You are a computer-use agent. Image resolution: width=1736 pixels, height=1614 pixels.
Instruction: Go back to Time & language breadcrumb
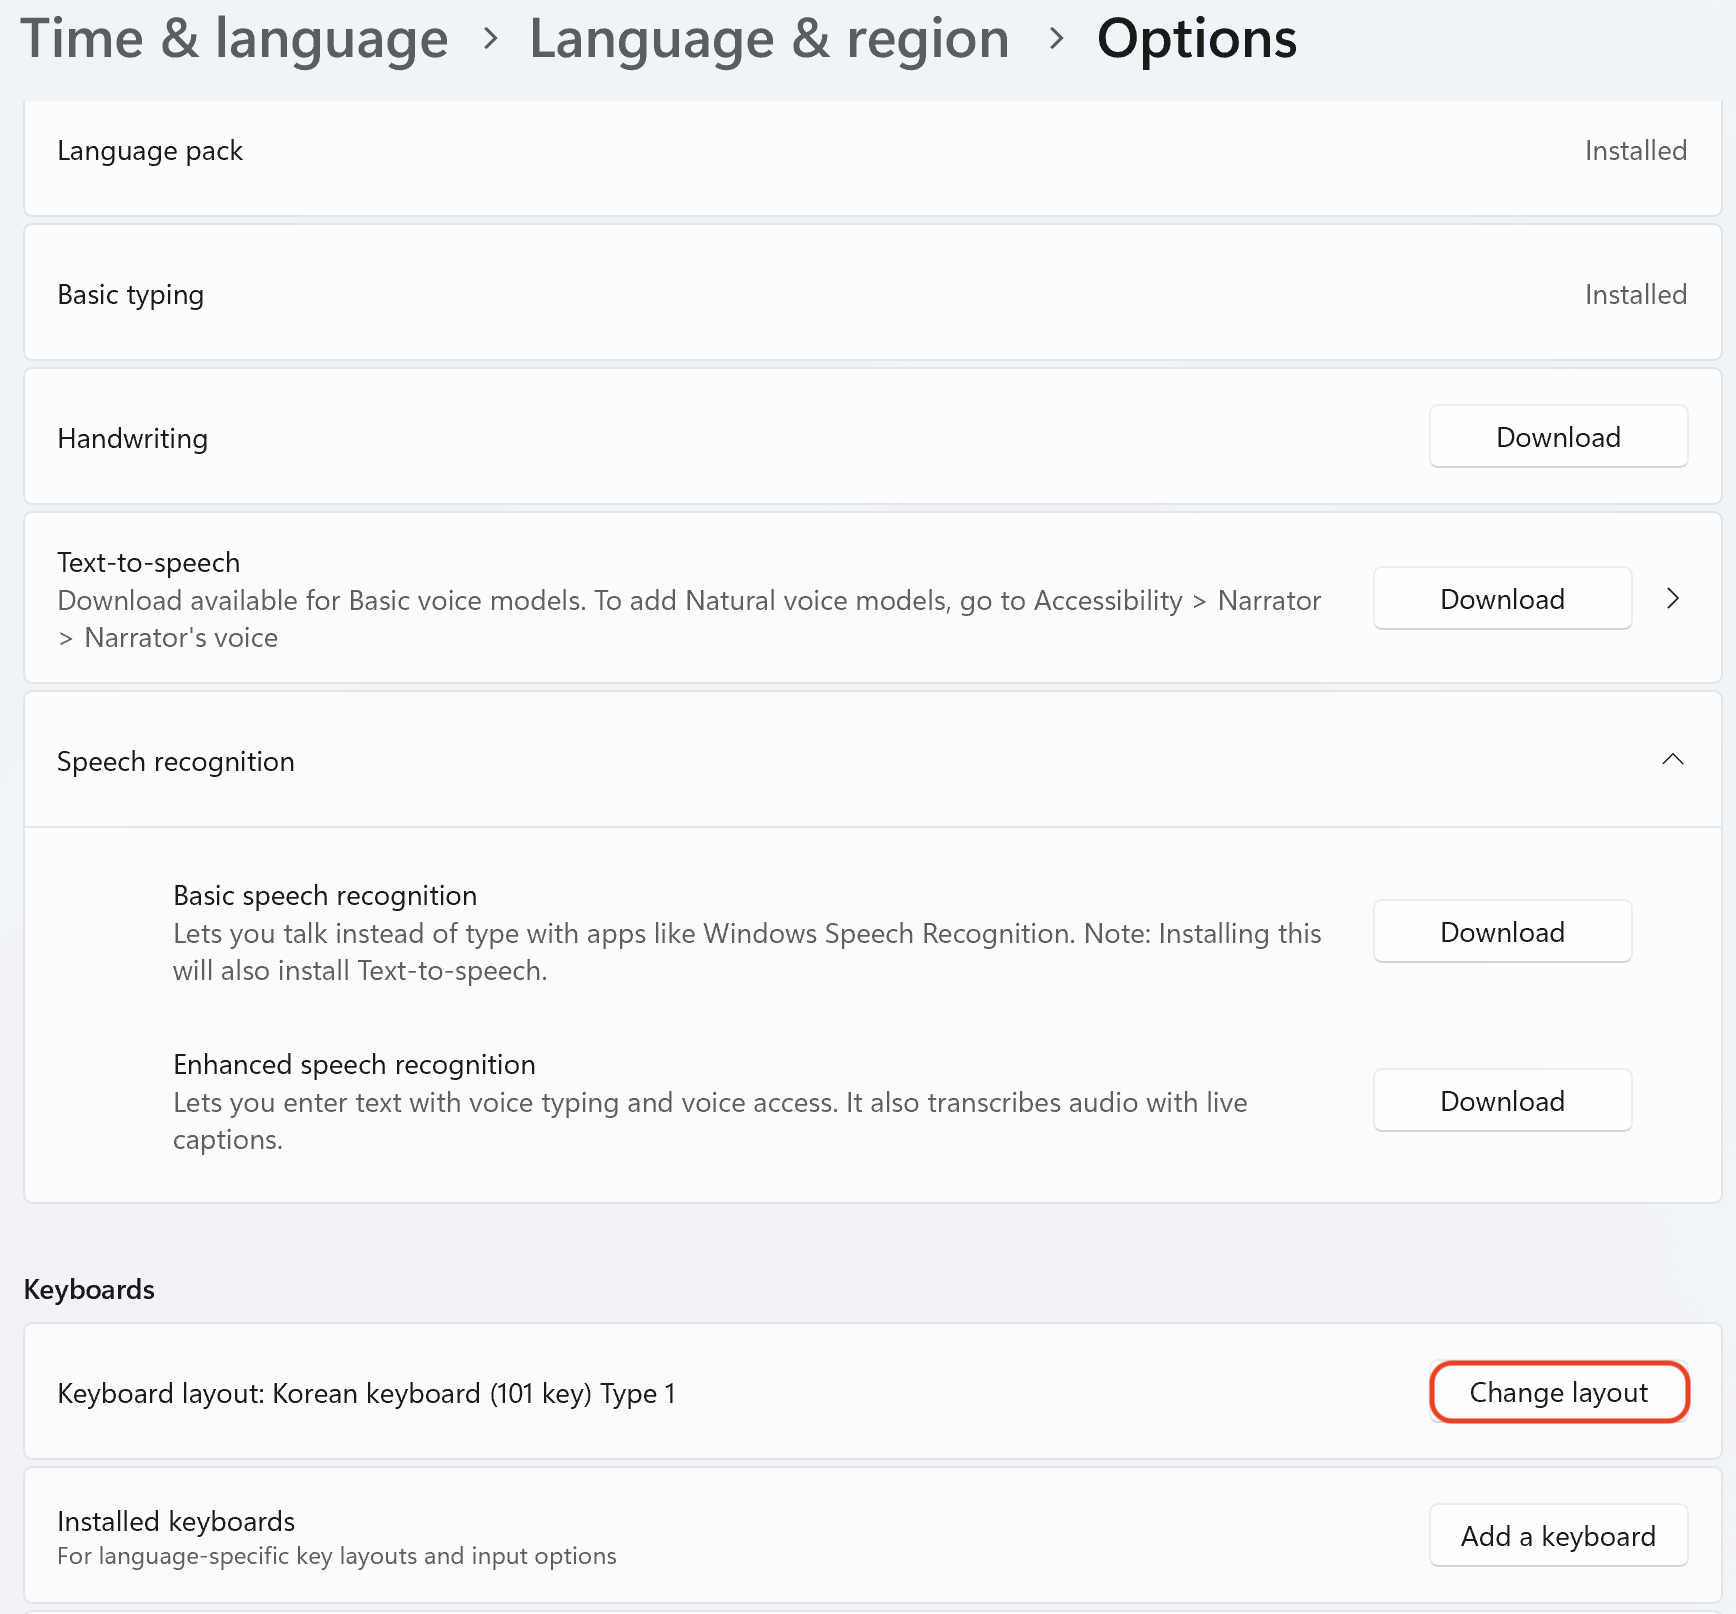tap(234, 40)
